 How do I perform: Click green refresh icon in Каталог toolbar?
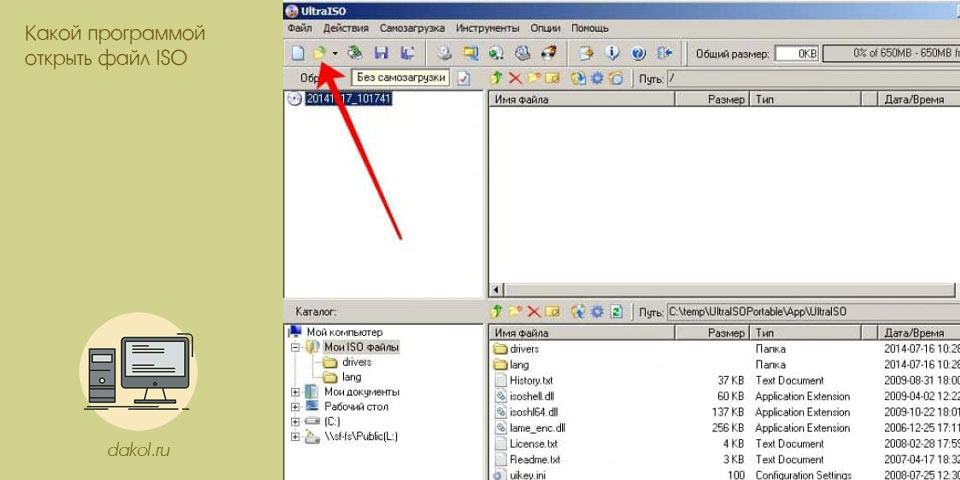pos(616,312)
